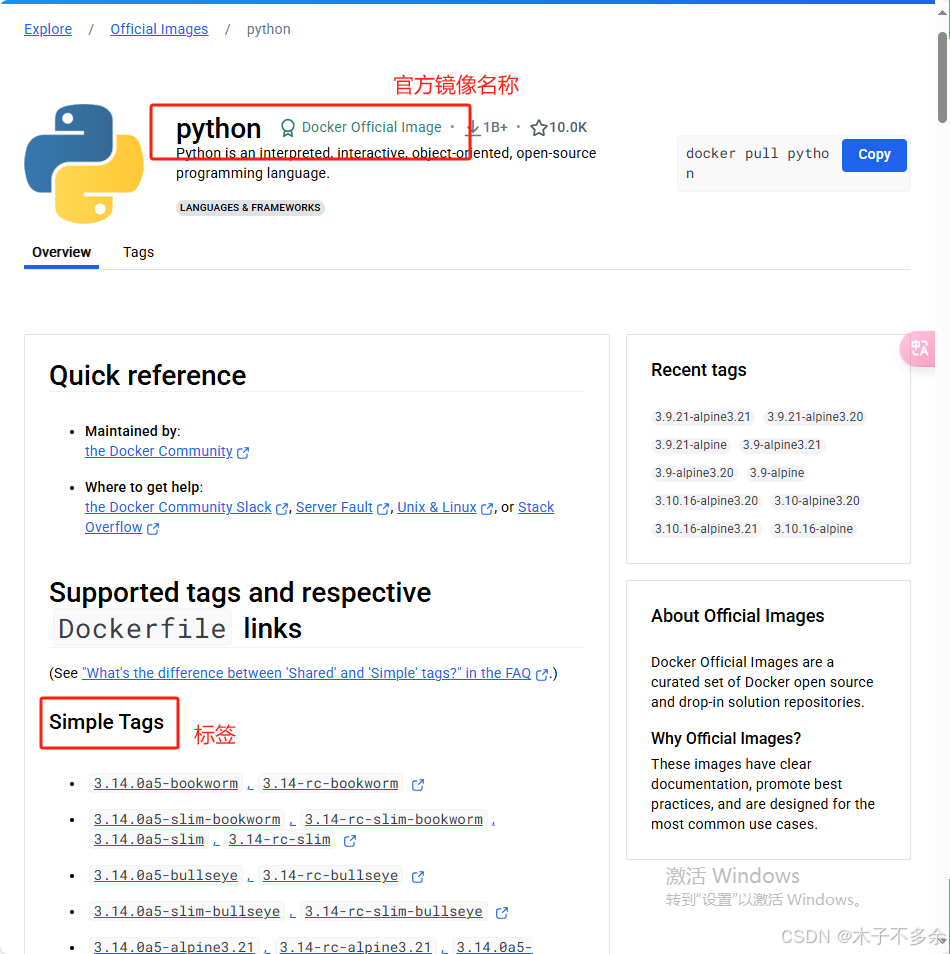Switch to the Overview tab
This screenshot has height=954, width=950.
61,252
